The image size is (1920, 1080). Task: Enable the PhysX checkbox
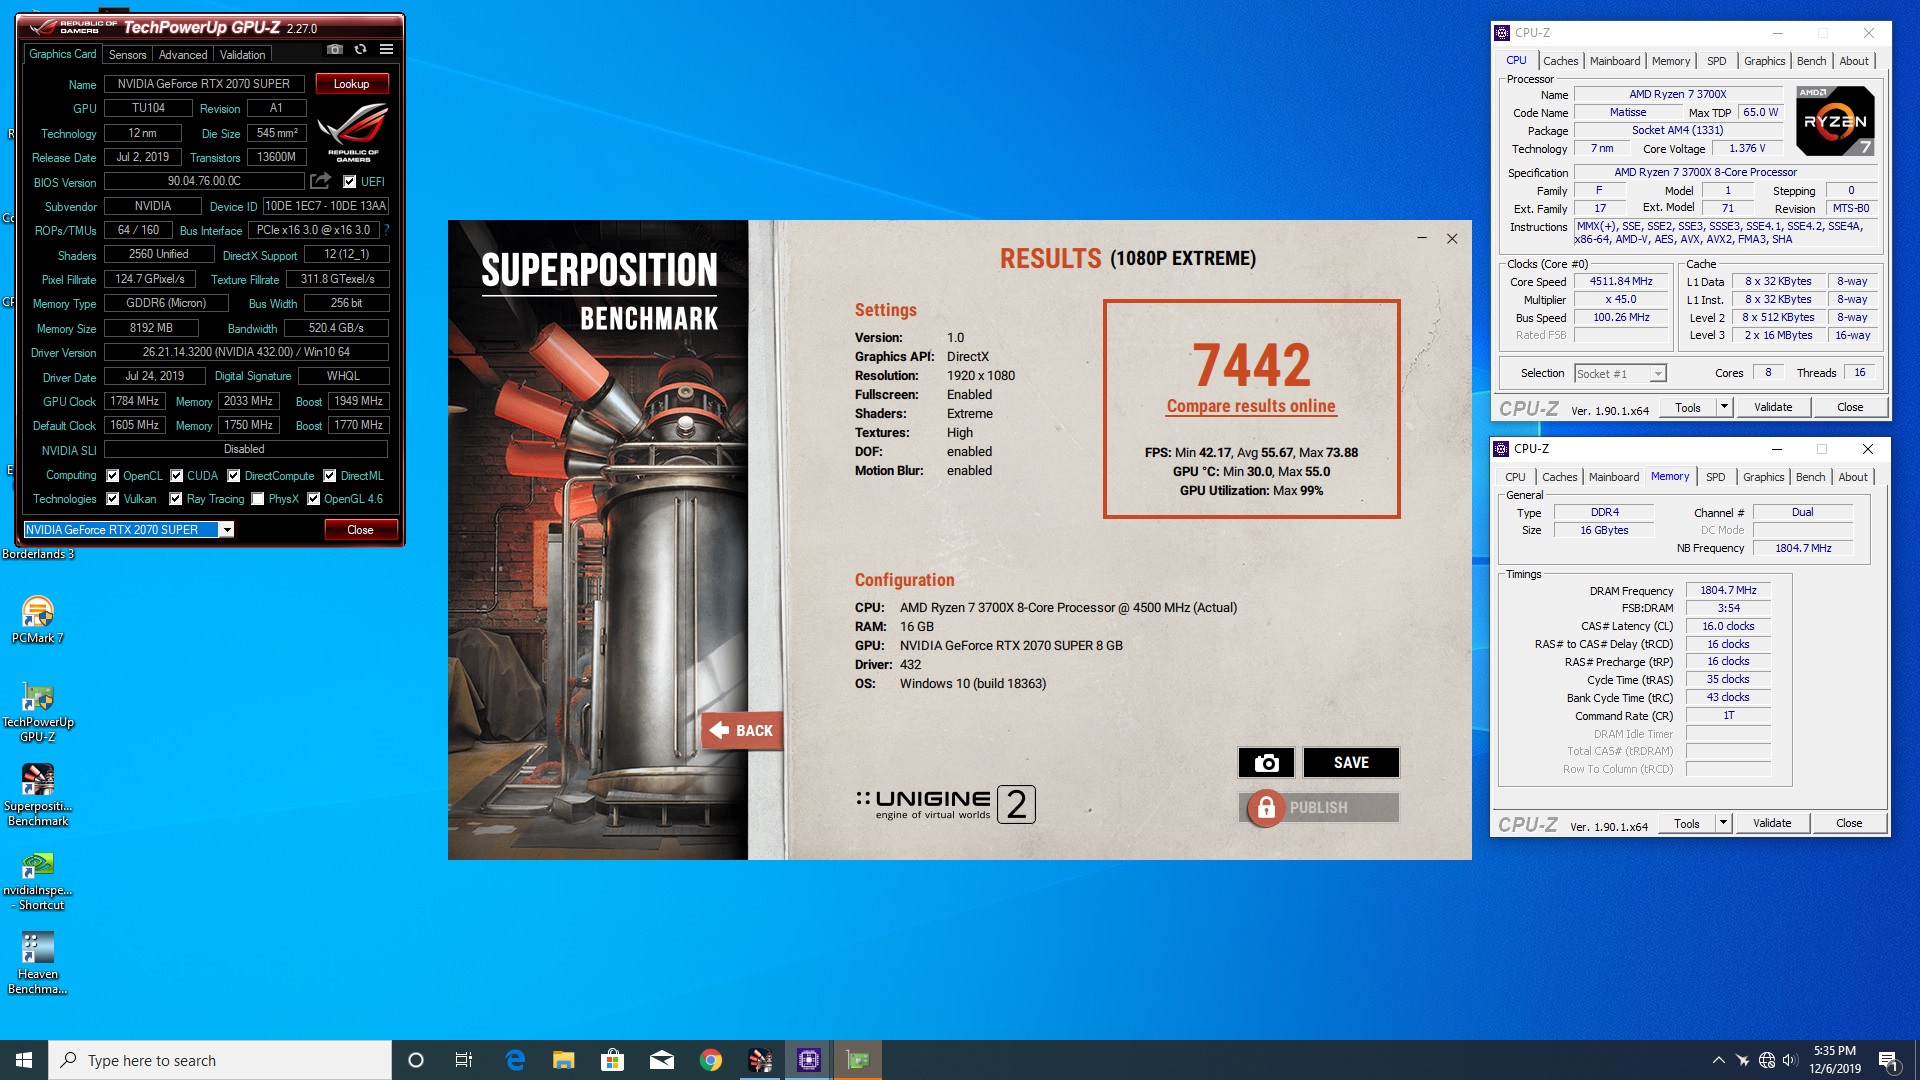pyautogui.click(x=258, y=499)
